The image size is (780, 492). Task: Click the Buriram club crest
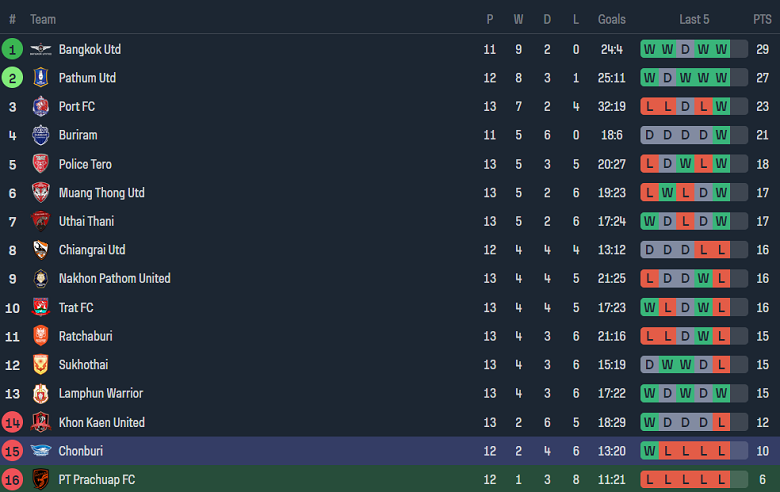41,135
